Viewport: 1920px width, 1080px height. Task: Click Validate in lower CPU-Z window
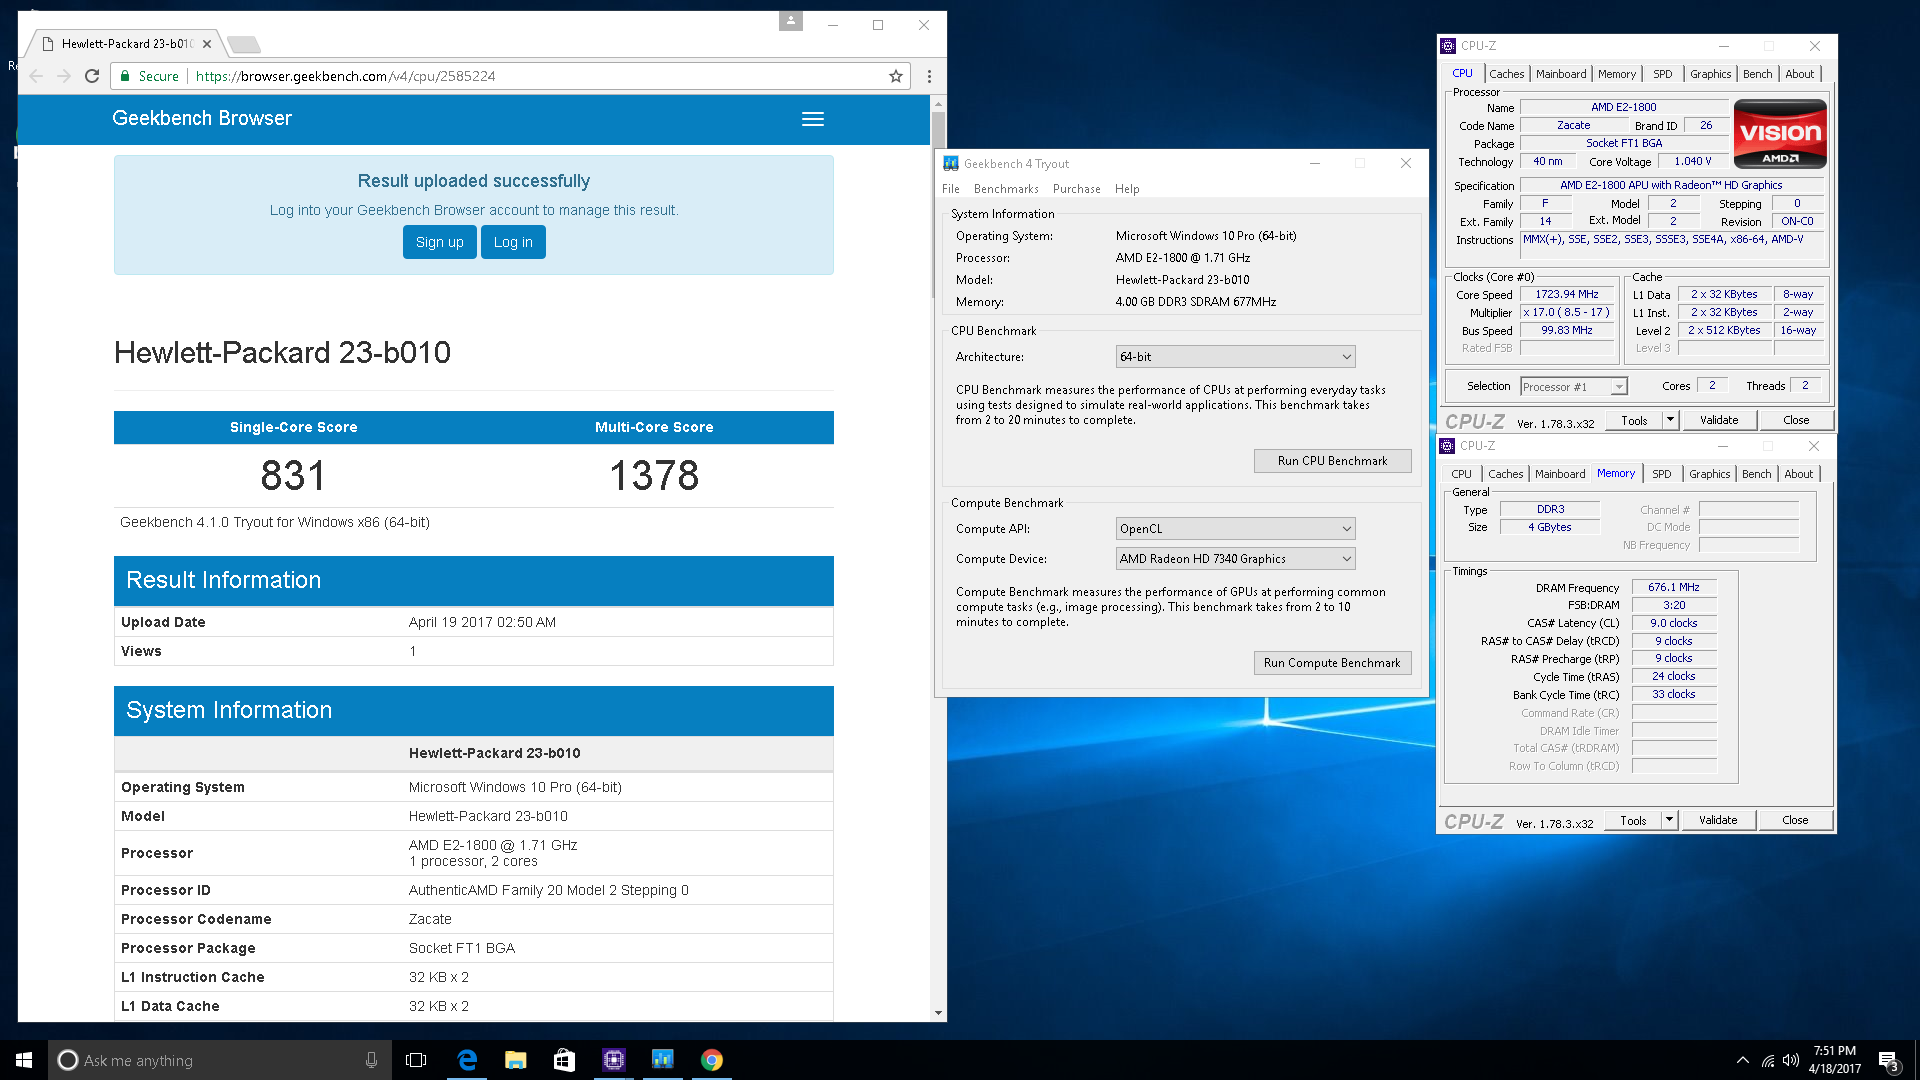tap(1718, 820)
